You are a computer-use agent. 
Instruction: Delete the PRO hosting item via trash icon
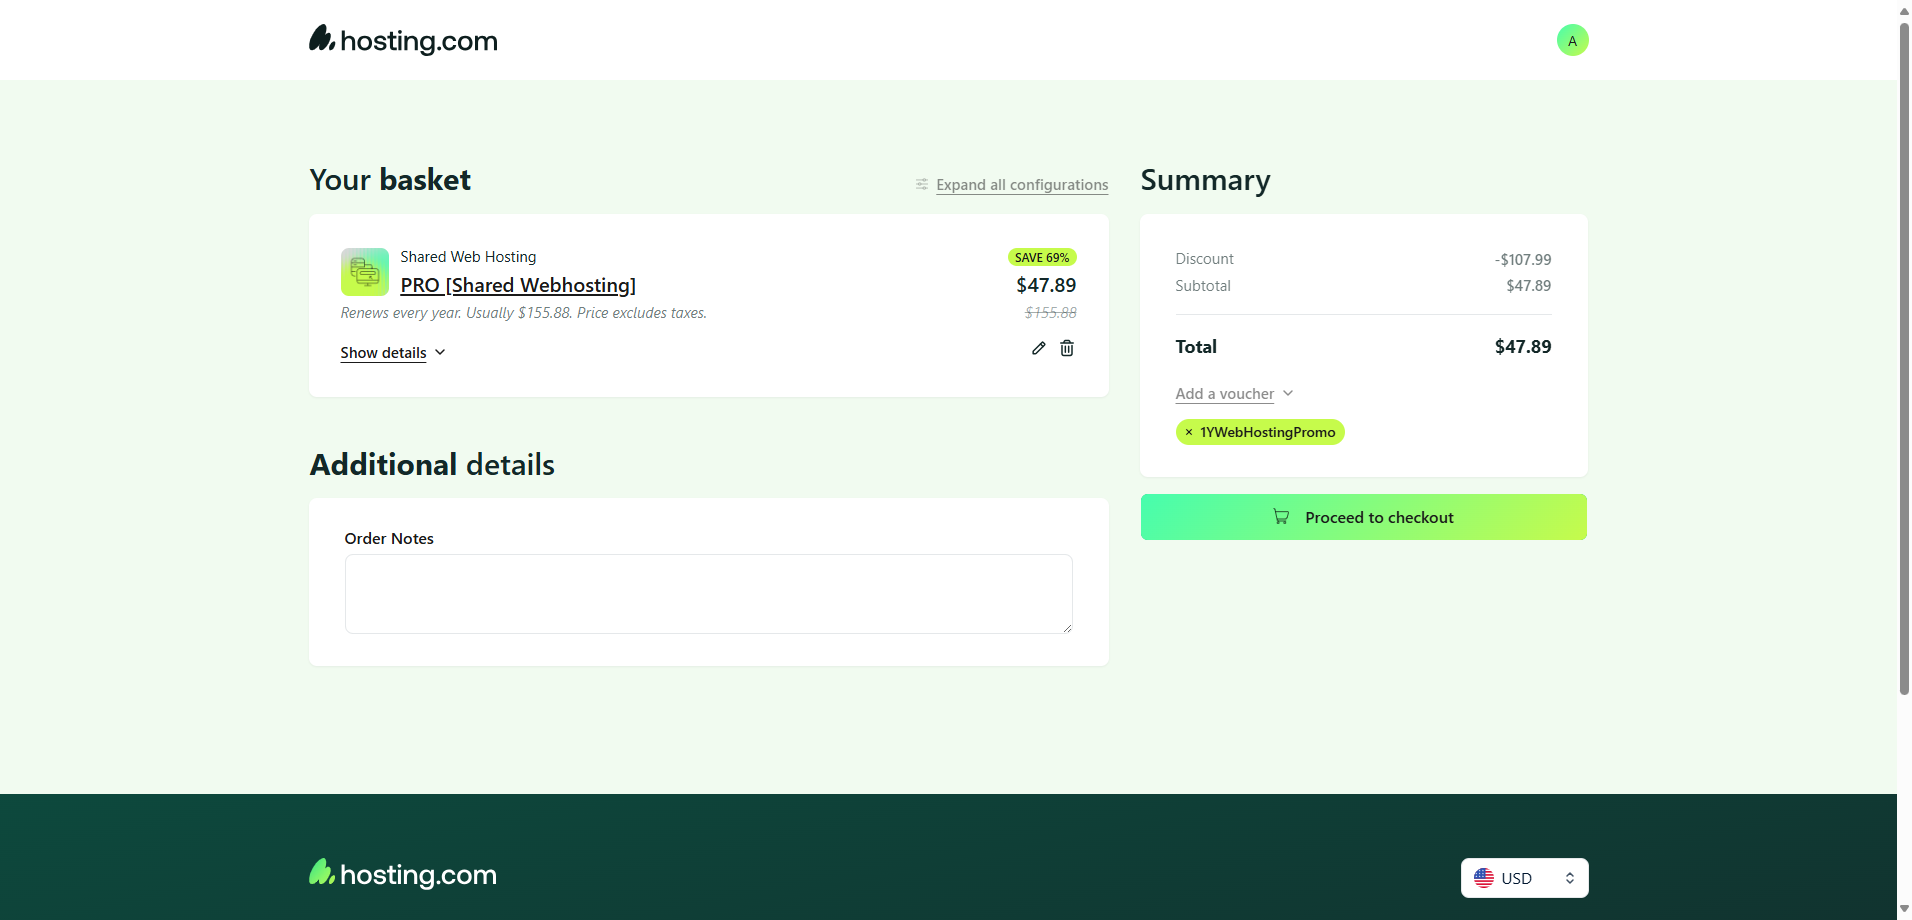1067,348
